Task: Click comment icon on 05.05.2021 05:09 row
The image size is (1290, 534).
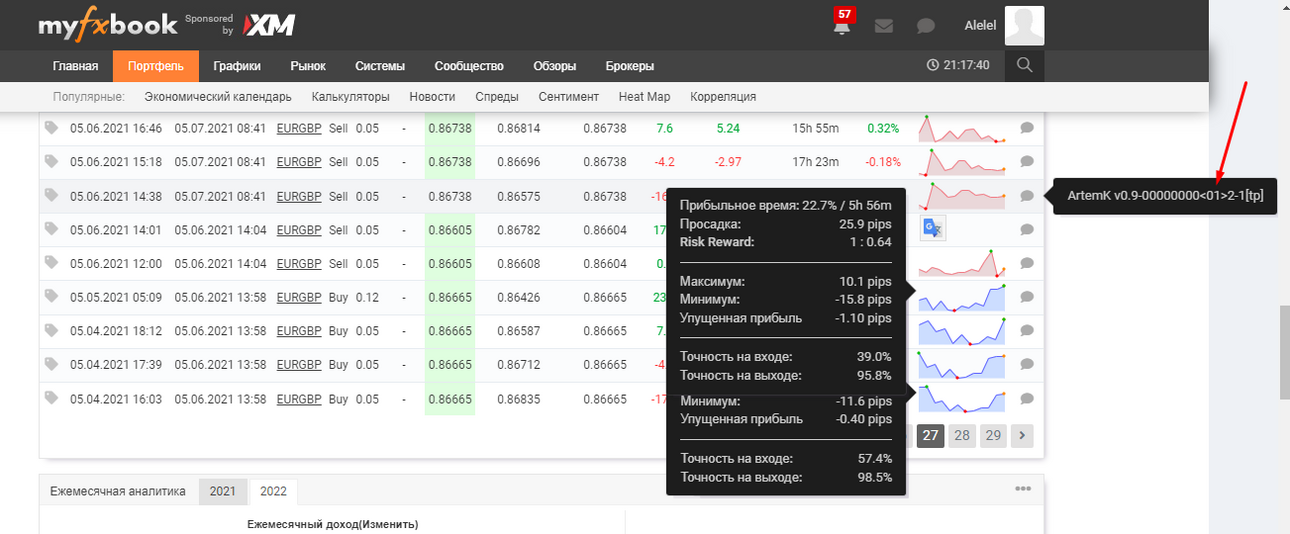Action: (x=1027, y=297)
